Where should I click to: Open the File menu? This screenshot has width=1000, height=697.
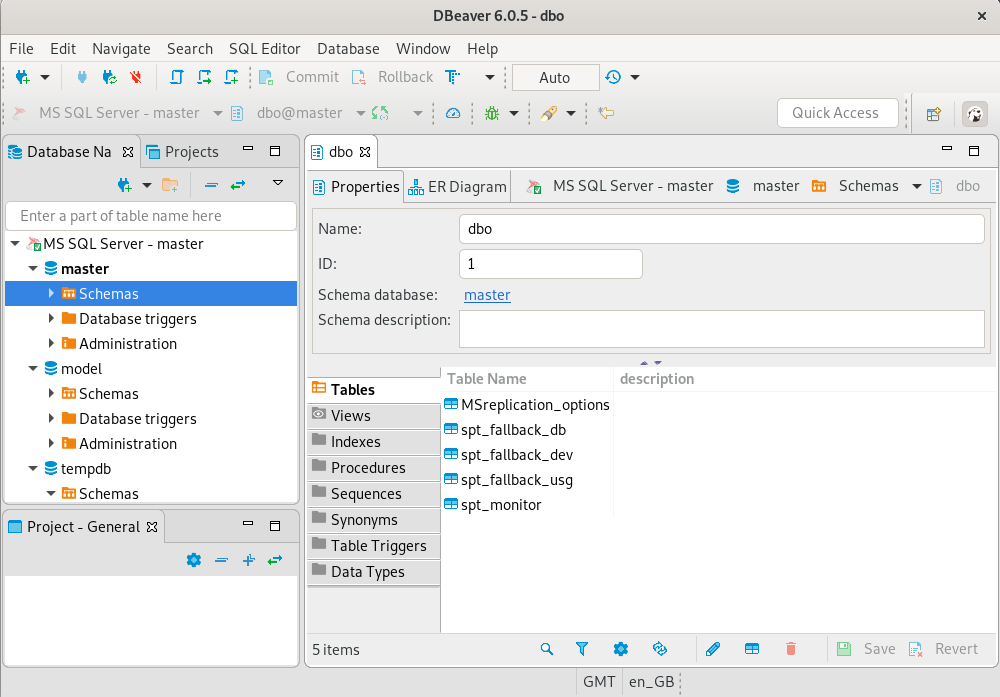(21, 48)
